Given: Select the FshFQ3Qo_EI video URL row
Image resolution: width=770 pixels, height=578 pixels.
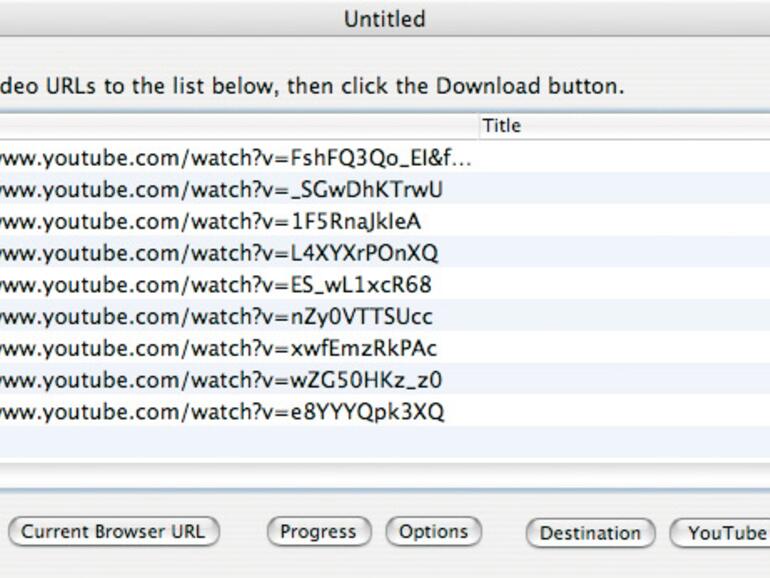Looking at the screenshot, I should coord(235,157).
